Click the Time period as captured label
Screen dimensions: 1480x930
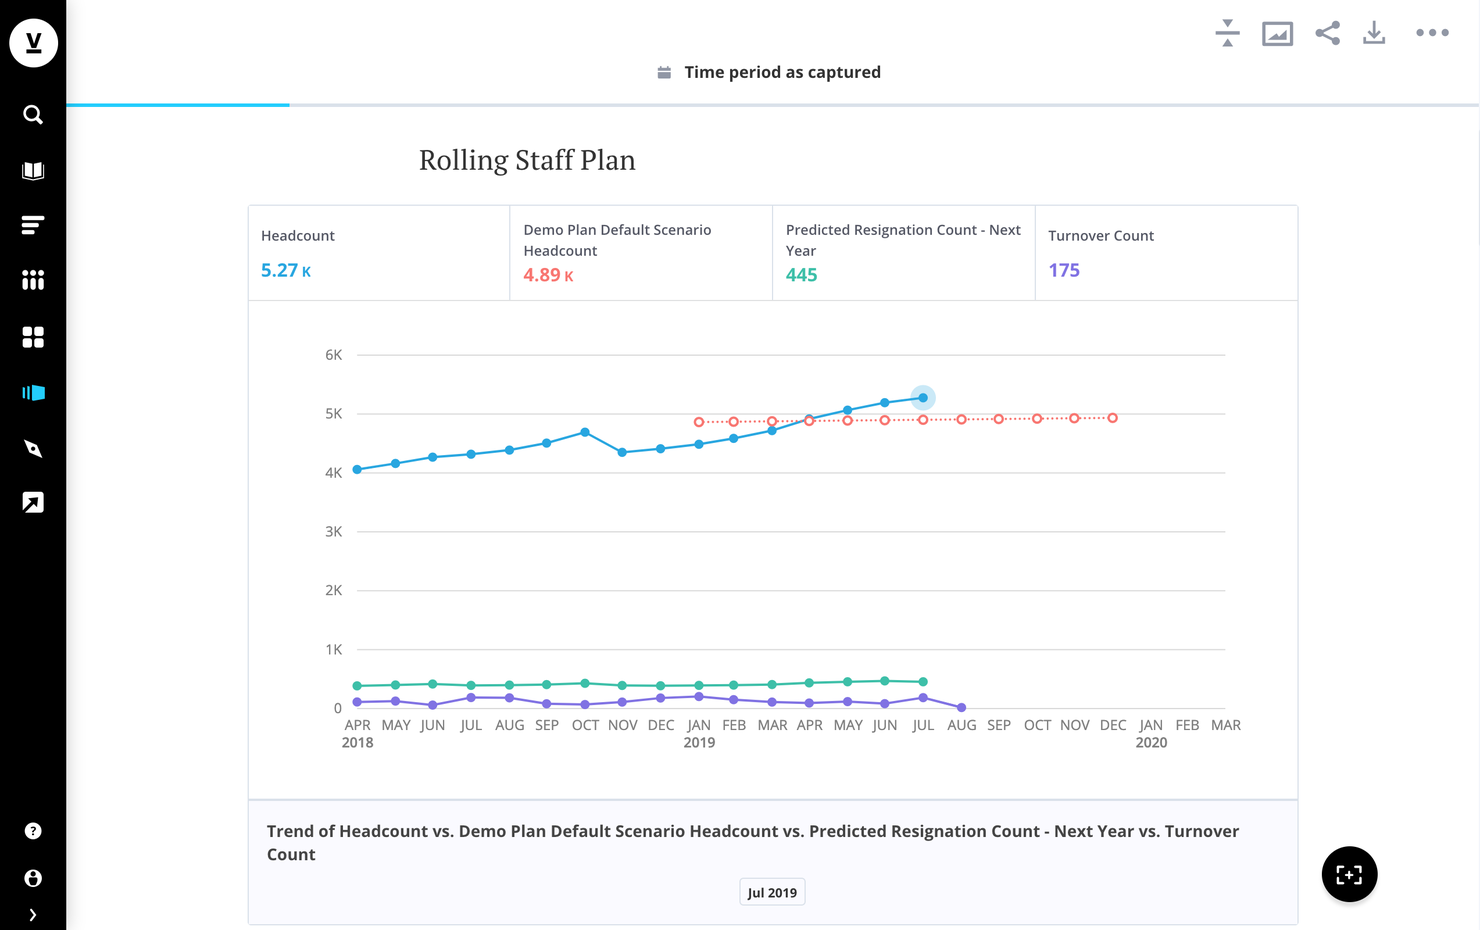point(782,72)
